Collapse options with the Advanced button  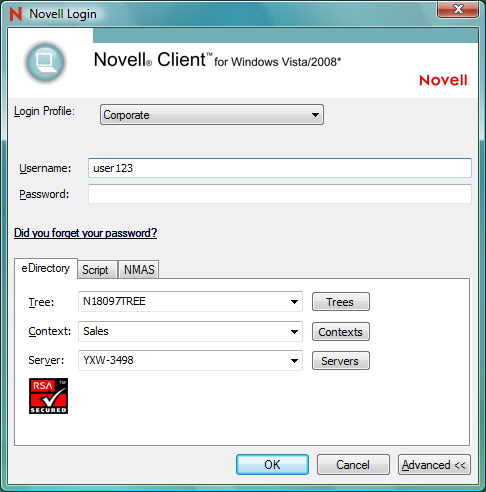pyautogui.click(x=434, y=465)
